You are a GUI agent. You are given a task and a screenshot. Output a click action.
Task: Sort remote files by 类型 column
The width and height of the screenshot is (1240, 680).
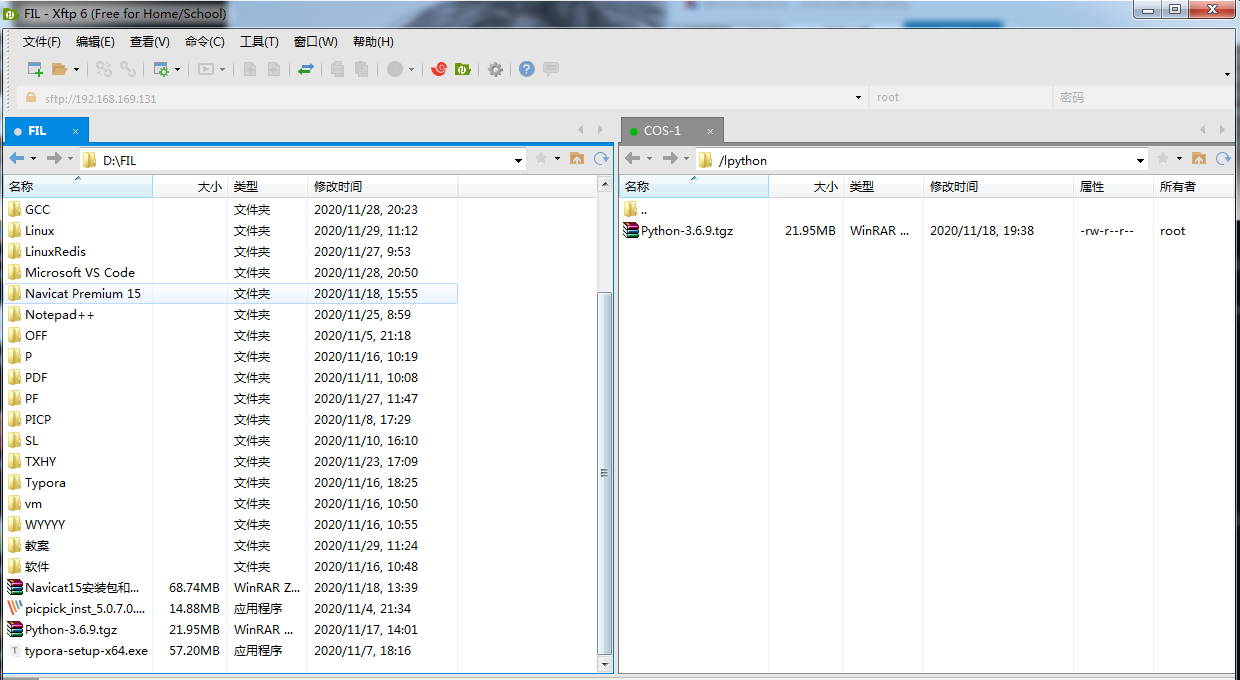(883, 187)
